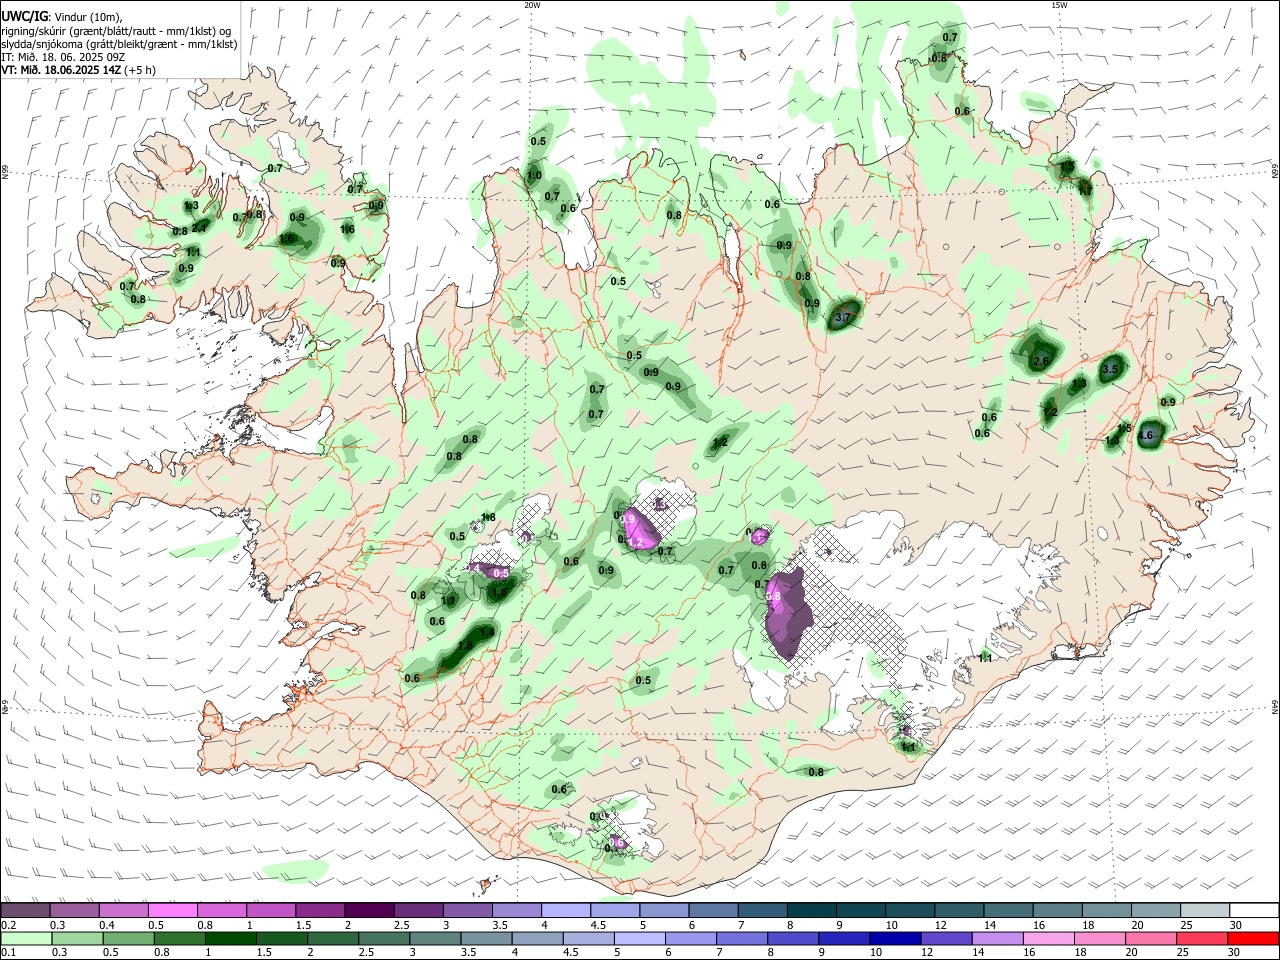This screenshot has height=960, width=1280.
Task: Click the valid time "VT: Mið. 18.06.2025 14Z (+5 h)"
Action: [78, 71]
